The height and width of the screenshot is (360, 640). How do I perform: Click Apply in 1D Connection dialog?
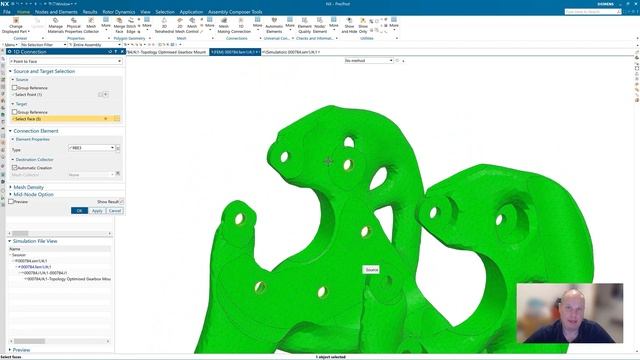coord(97,211)
